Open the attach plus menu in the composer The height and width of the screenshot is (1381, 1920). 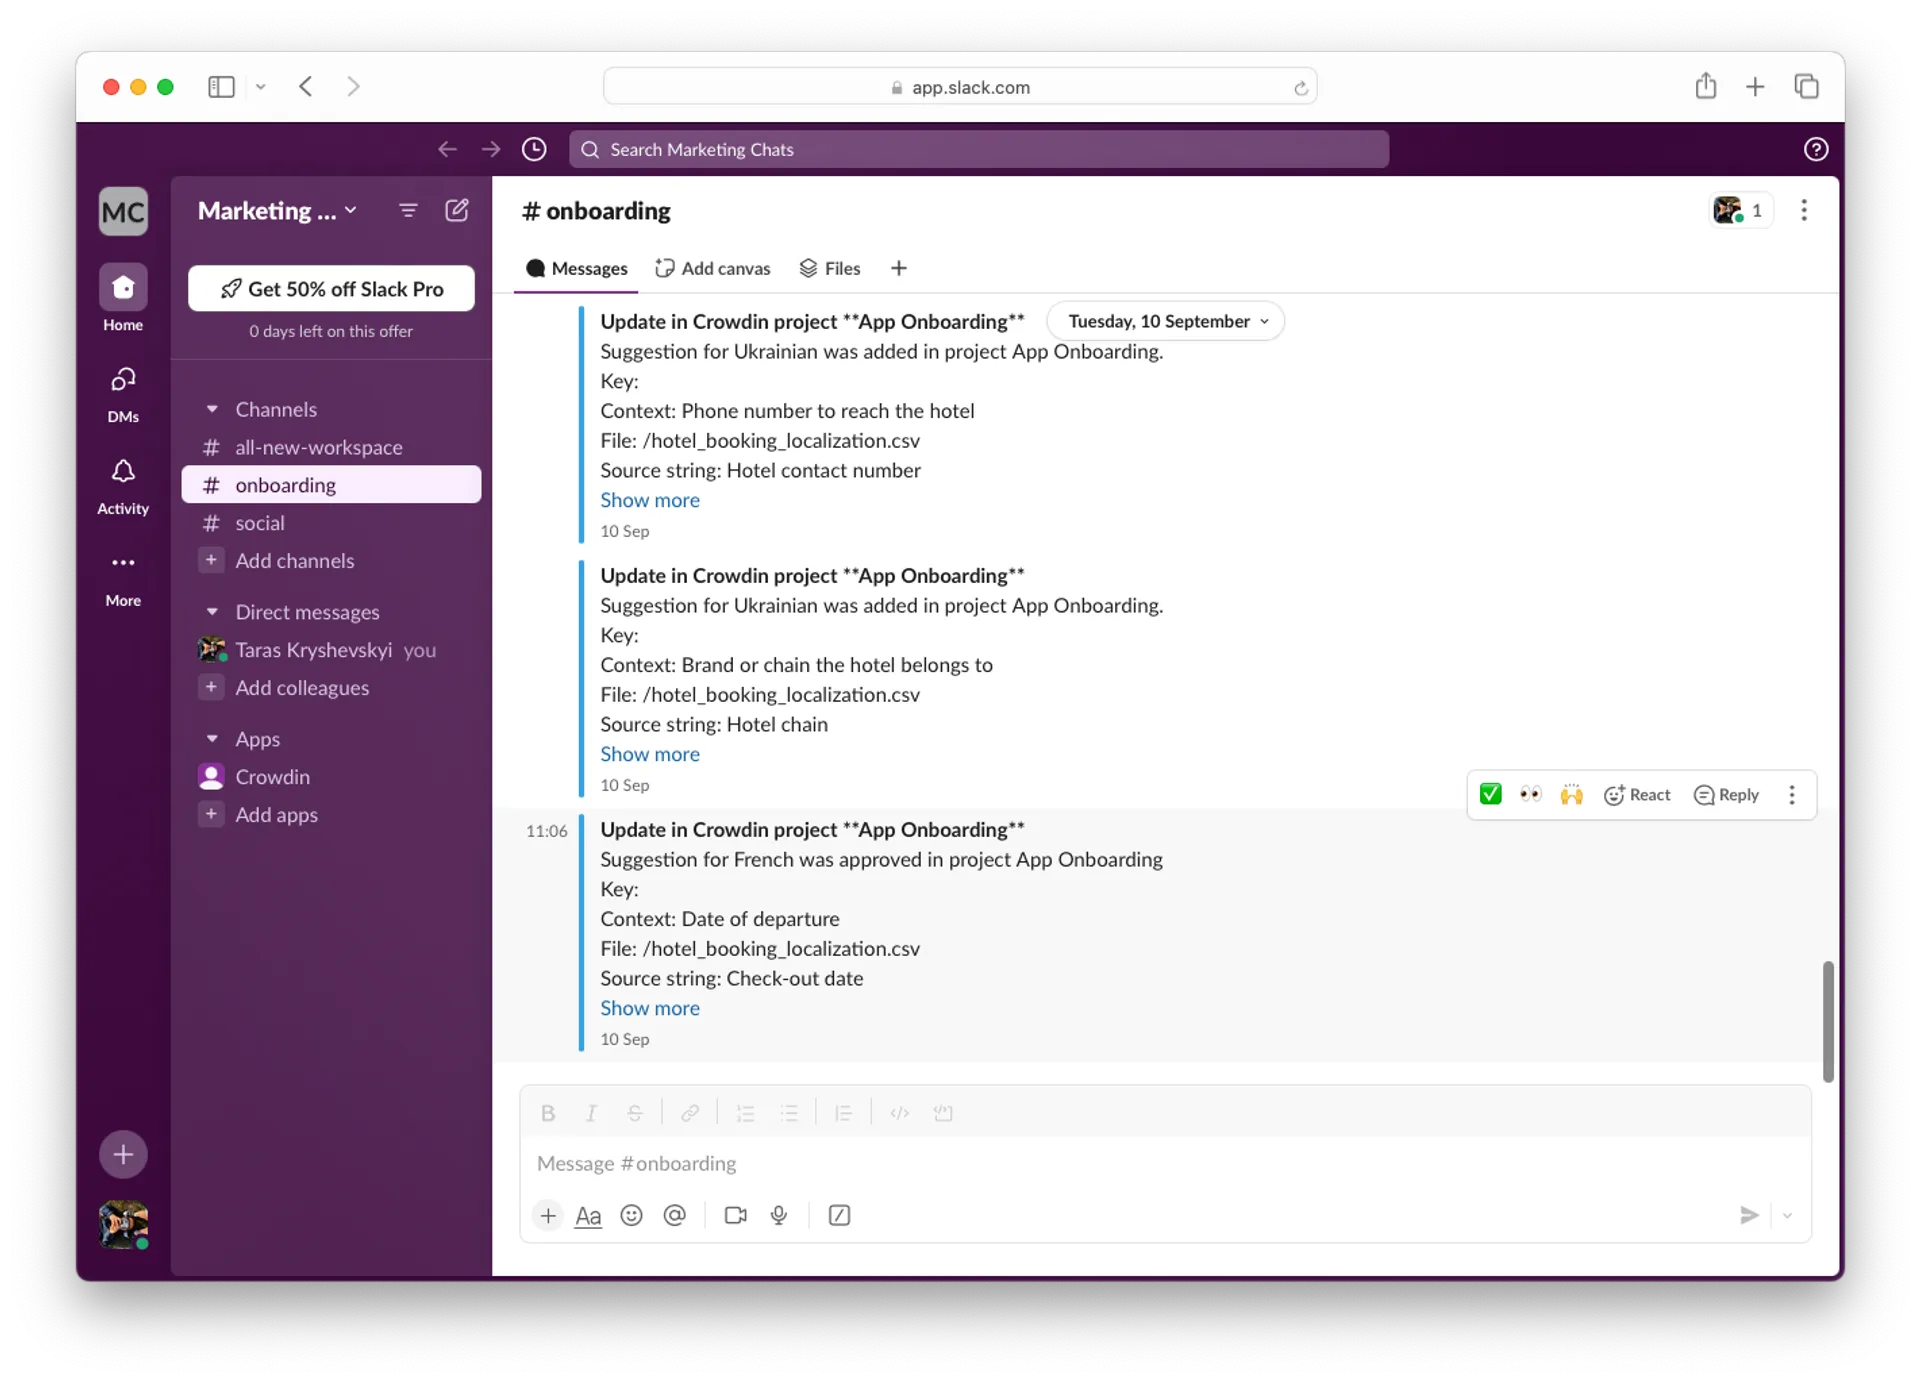coord(548,1215)
